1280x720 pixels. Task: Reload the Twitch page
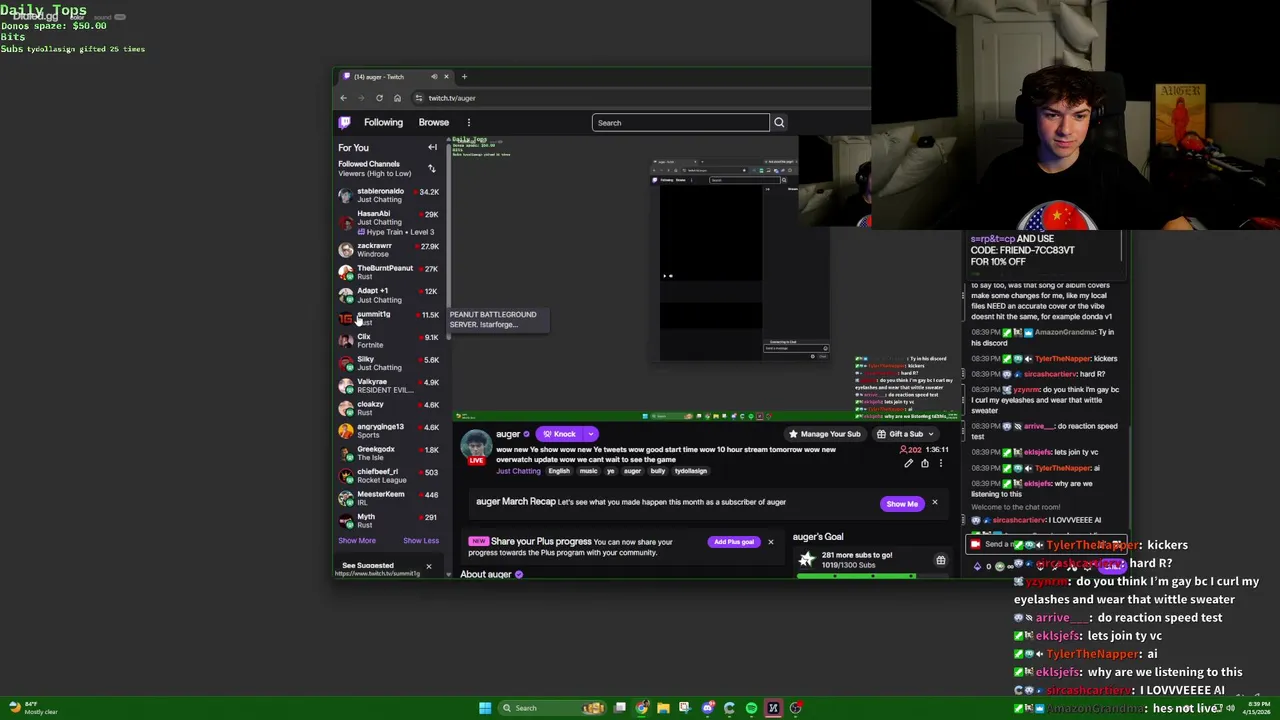pyautogui.click(x=379, y=98)
